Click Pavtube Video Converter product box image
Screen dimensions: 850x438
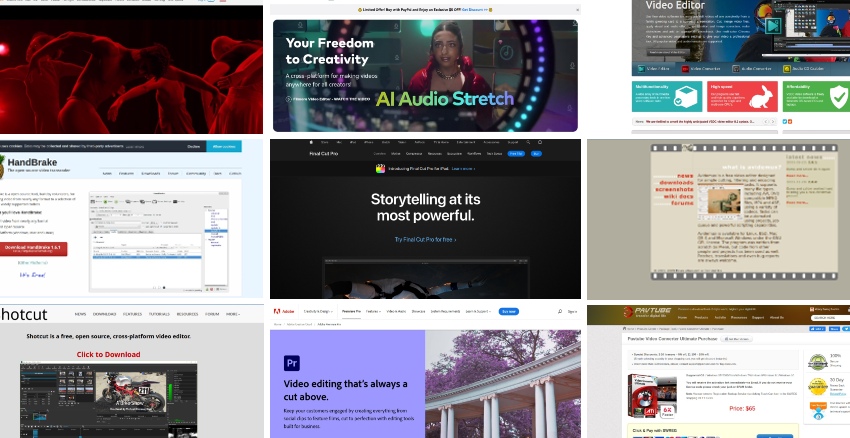[652, 396]
